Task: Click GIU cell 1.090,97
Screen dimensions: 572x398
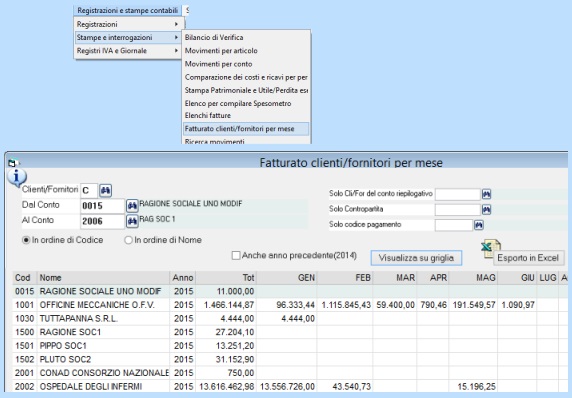Action: (517, 305)
